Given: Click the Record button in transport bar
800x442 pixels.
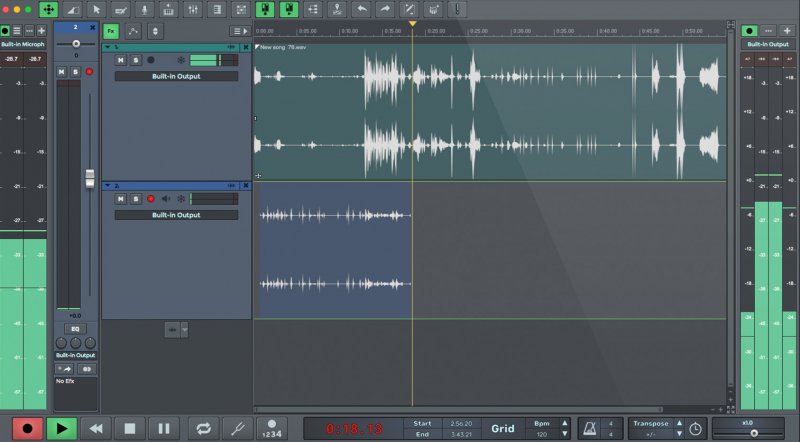Looking at the screenshot, I should (27, 428).
